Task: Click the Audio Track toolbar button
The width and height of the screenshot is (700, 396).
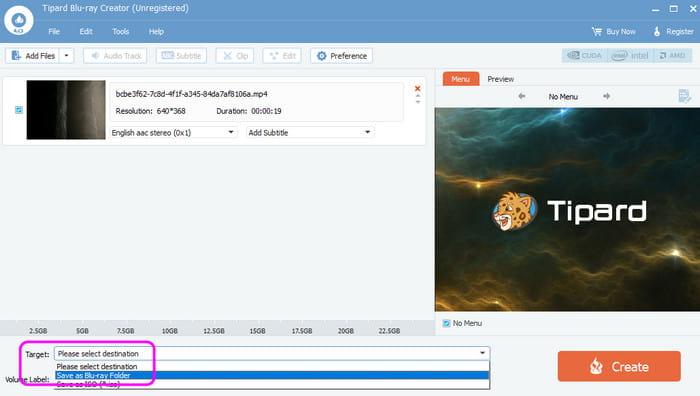Action: pos(115,56)
